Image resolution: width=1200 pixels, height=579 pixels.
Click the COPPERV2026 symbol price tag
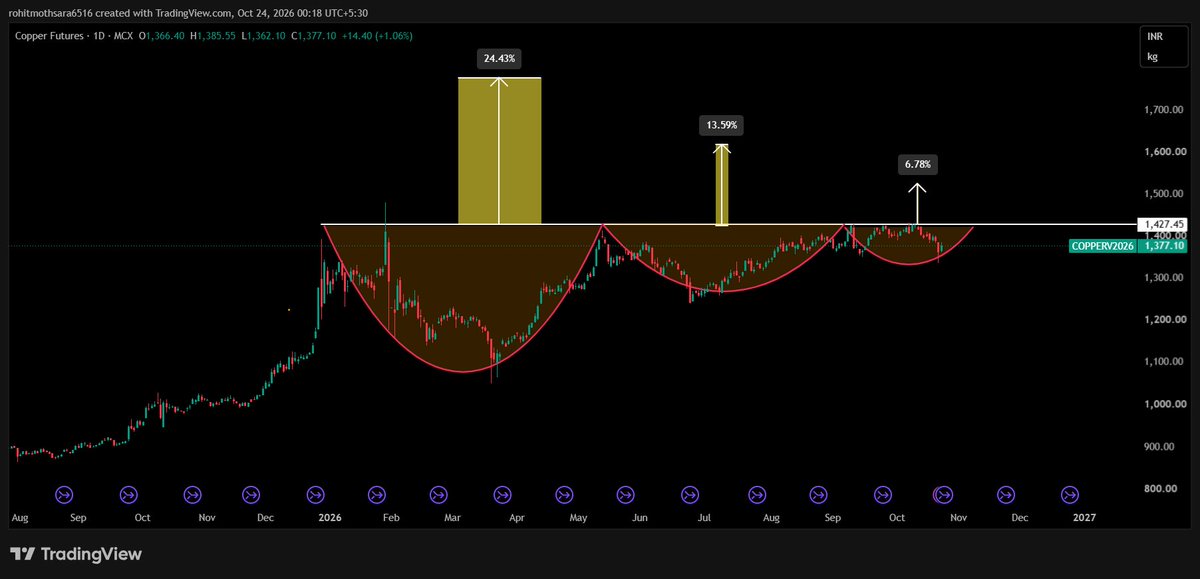pos(1103,245)
